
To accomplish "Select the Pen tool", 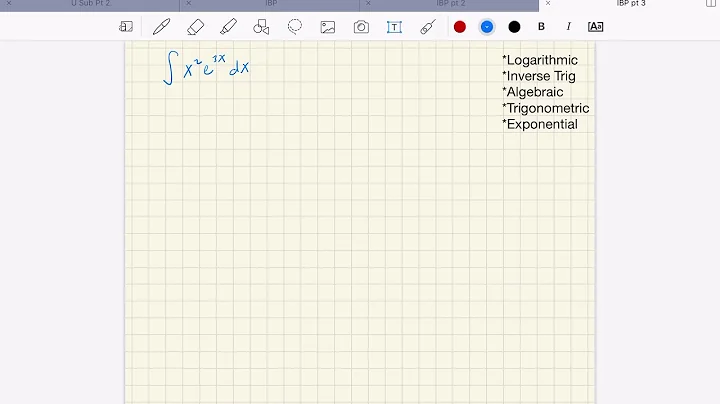I will tap(162, 27).
